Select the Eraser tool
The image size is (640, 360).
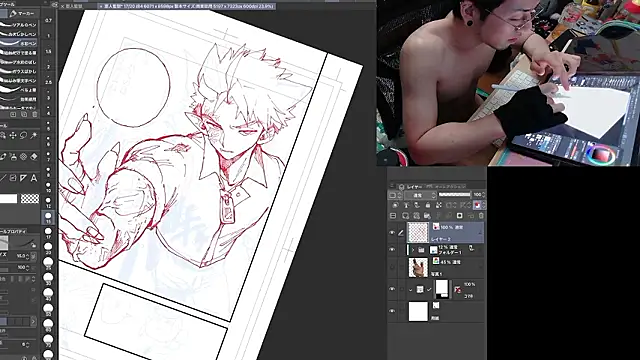coord(34,157)
